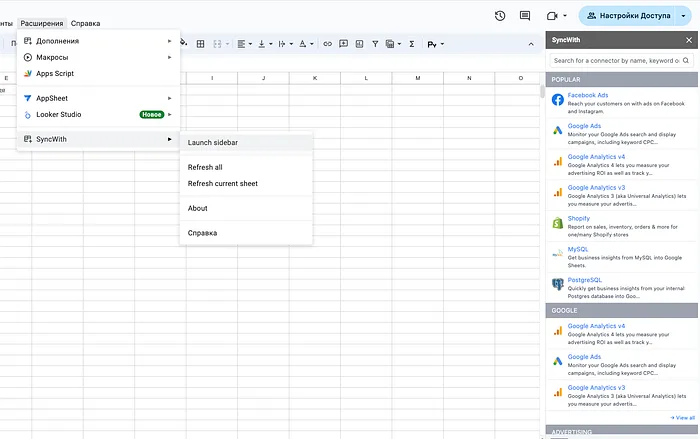Open the MySQL connector link
This screenshot has width=700, height=439.
(x=578, y=249)
